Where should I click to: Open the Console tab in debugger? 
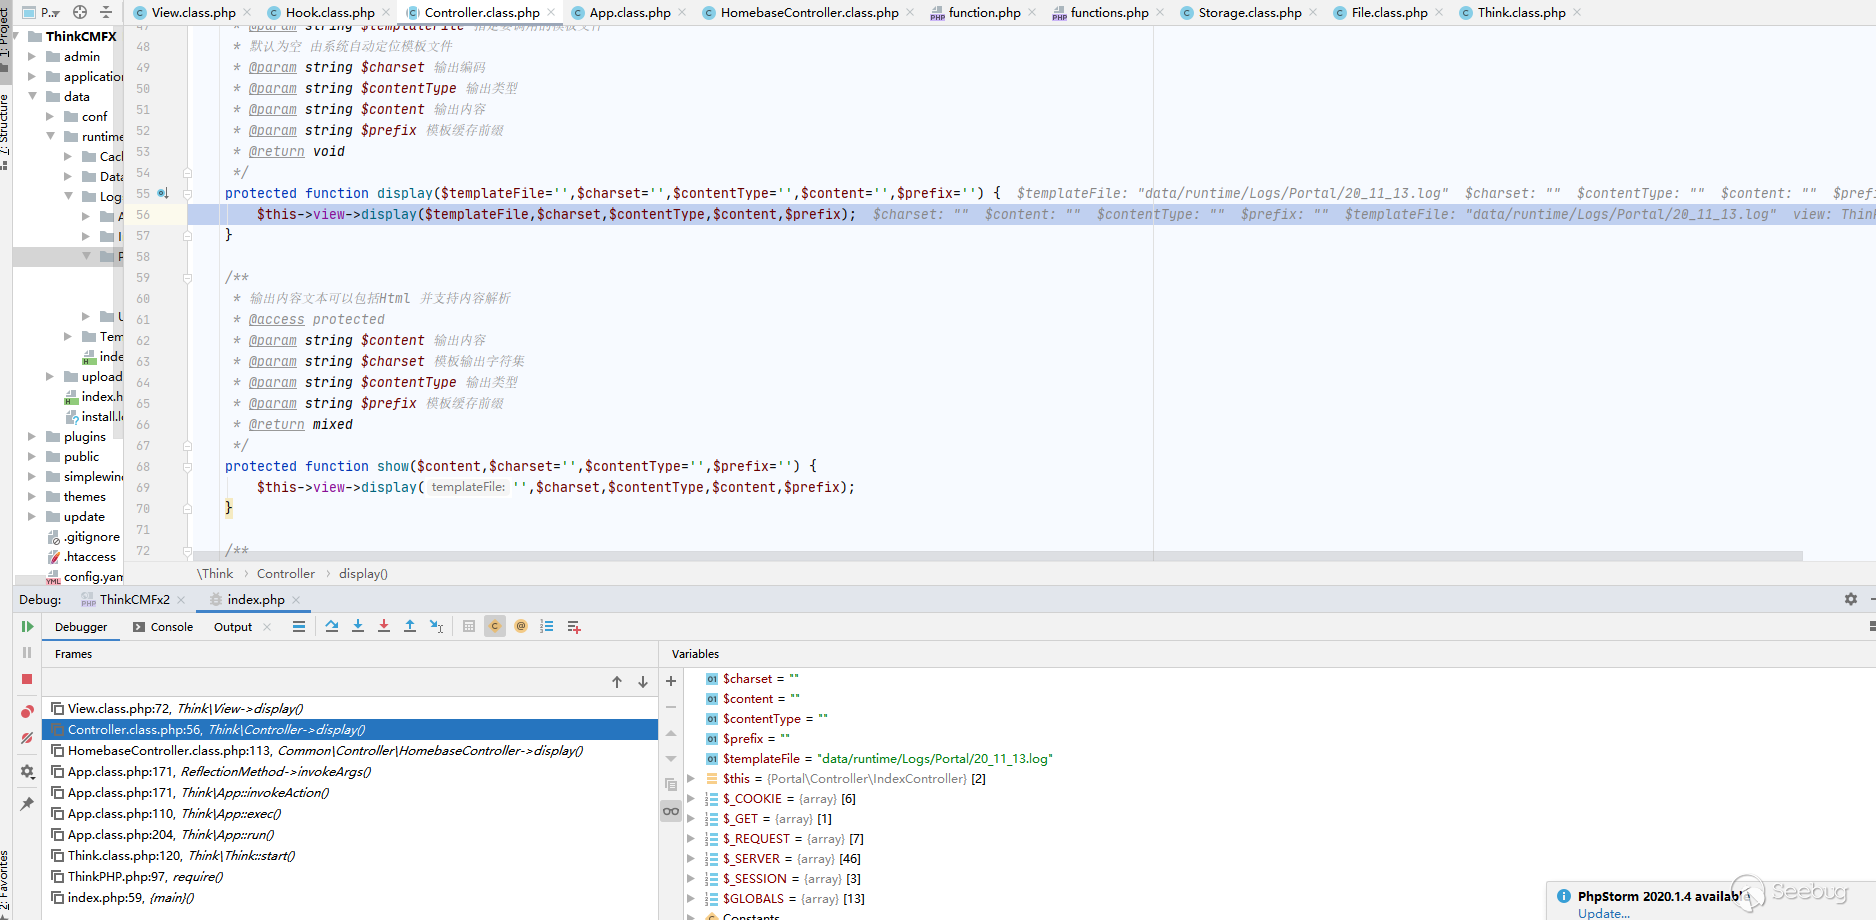tap(171, 627)
